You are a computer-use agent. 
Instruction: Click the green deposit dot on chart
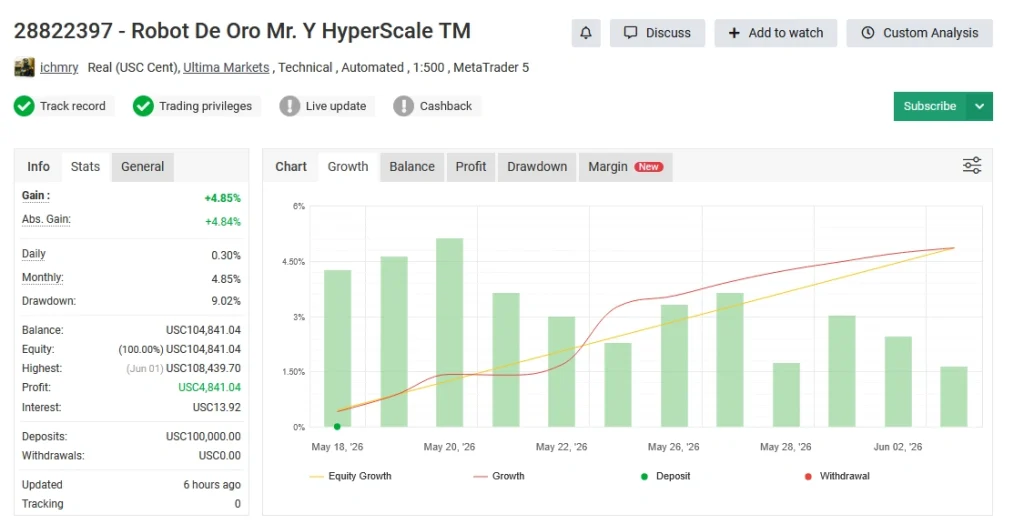tap(337, 427)
